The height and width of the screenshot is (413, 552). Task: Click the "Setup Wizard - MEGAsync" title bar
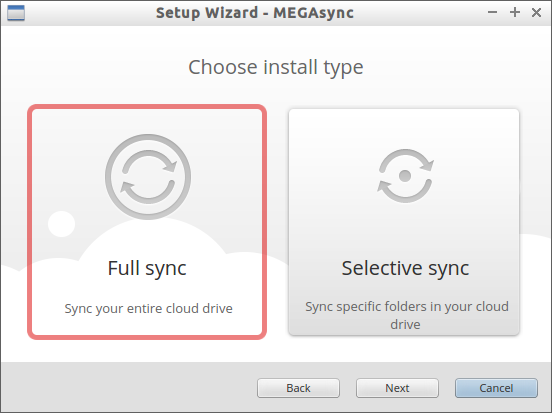[x=255, y=13]
